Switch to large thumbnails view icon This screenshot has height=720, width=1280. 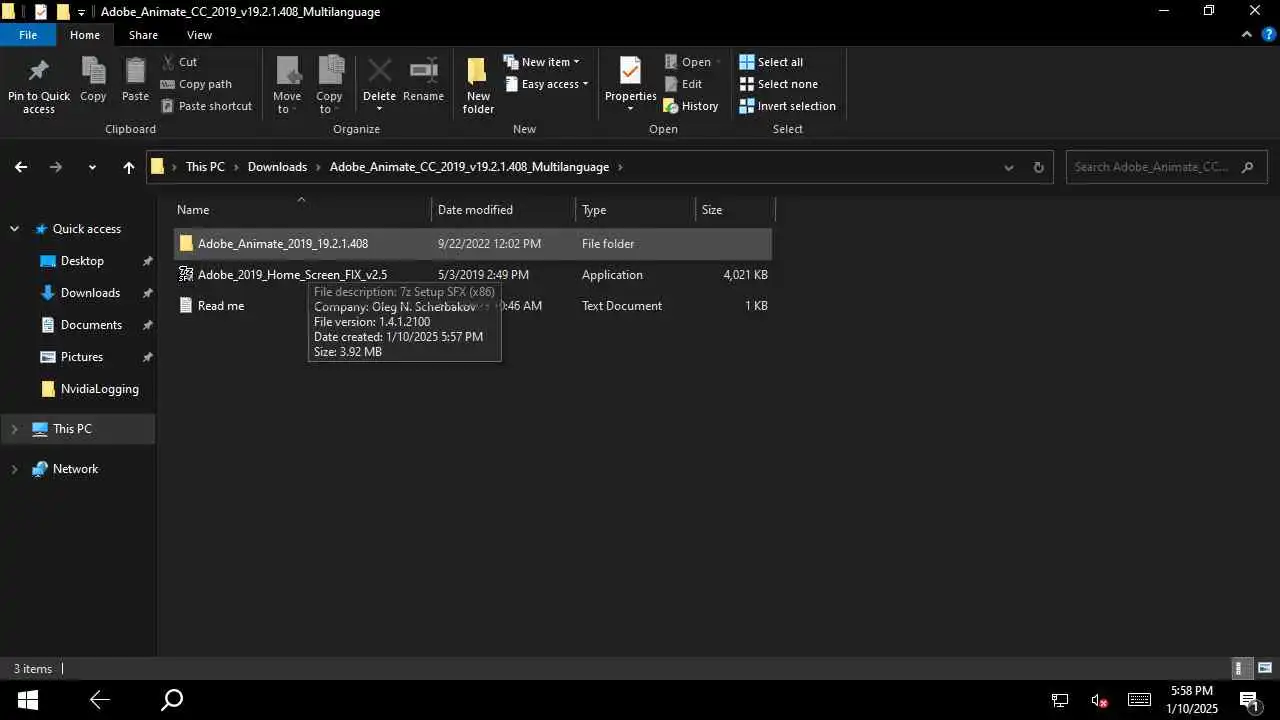[1264, 668]
